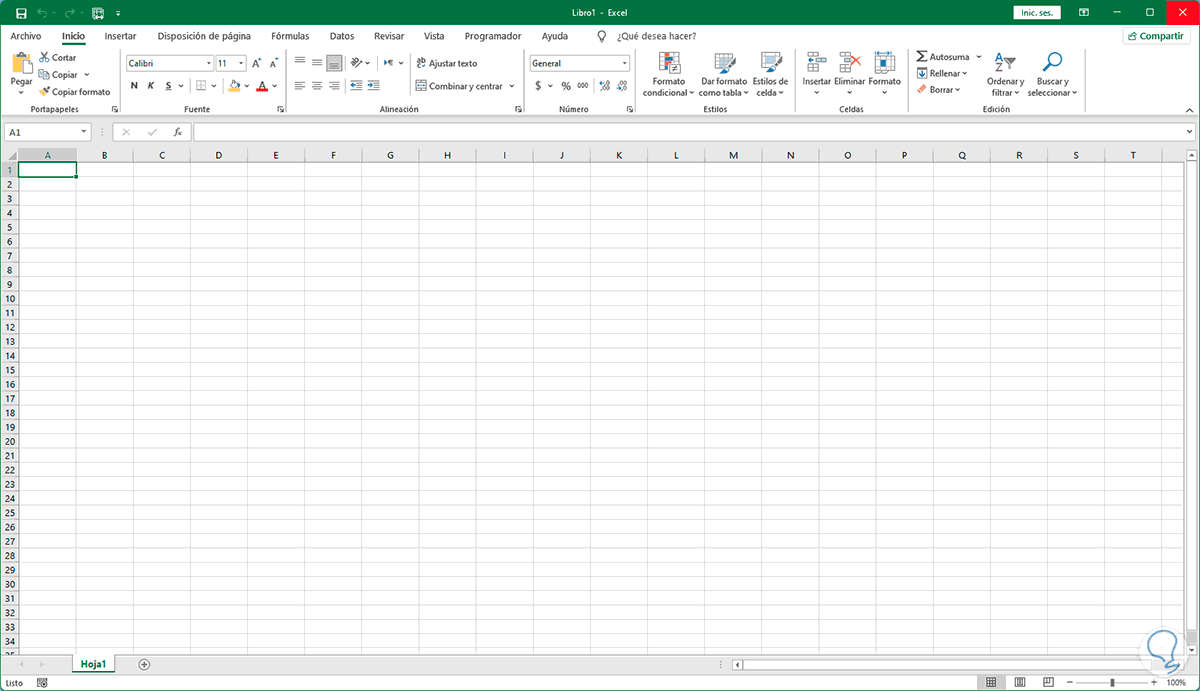The image size is (1200, 691).
Task: Switch to Insertar tab
Action: [120, 36]
